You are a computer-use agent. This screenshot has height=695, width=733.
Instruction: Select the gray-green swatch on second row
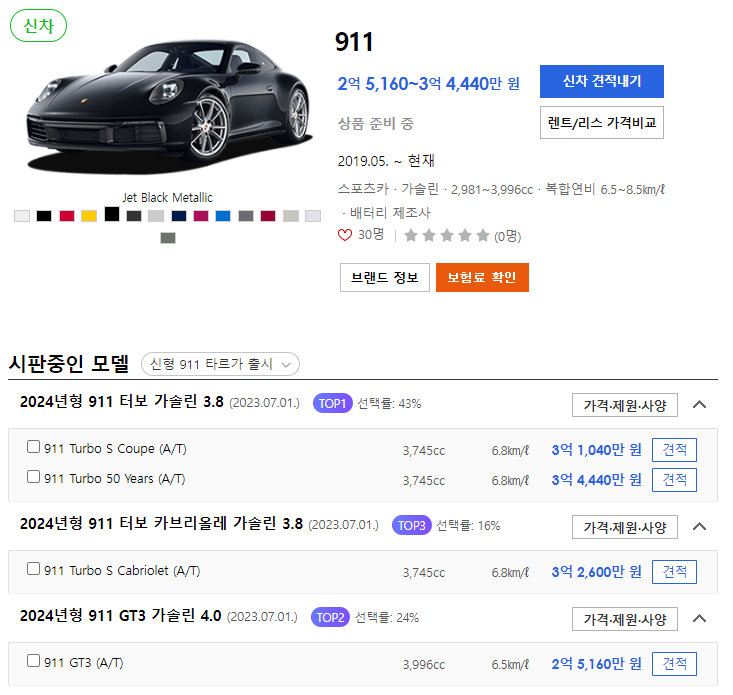168,238
